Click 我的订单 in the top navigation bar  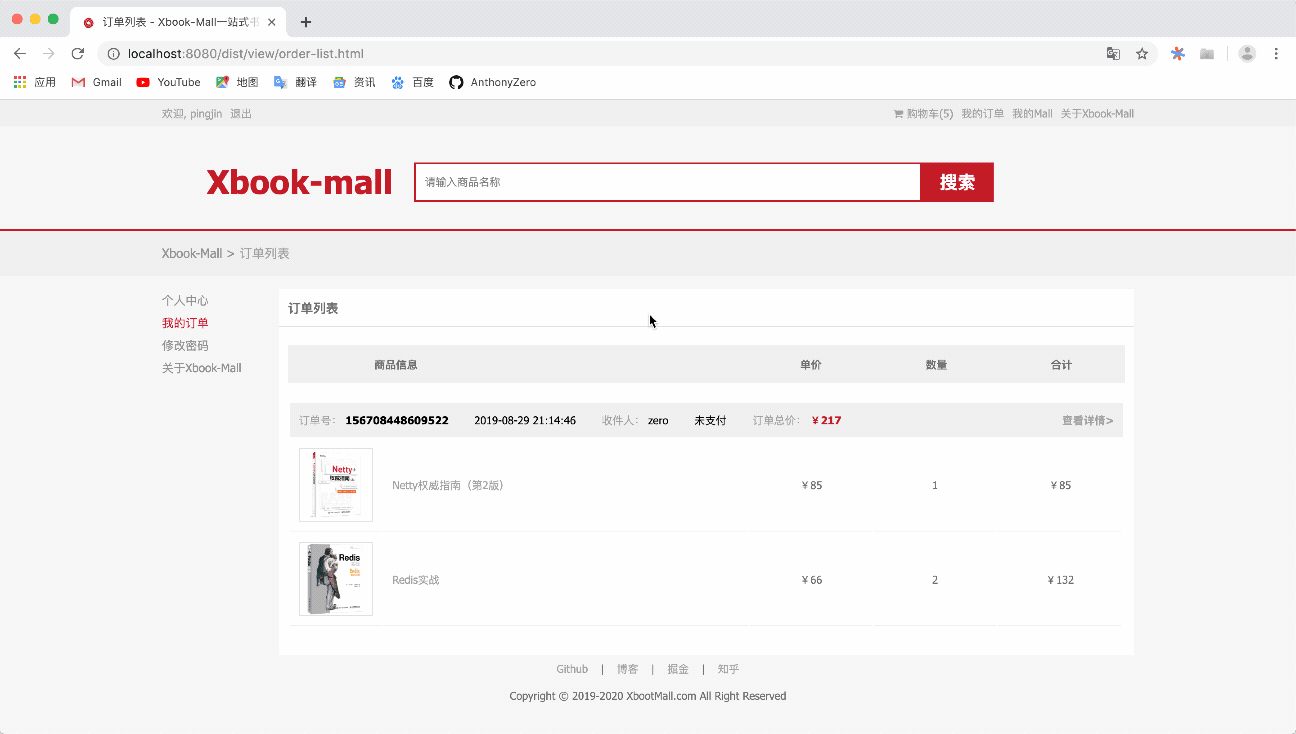982,114
